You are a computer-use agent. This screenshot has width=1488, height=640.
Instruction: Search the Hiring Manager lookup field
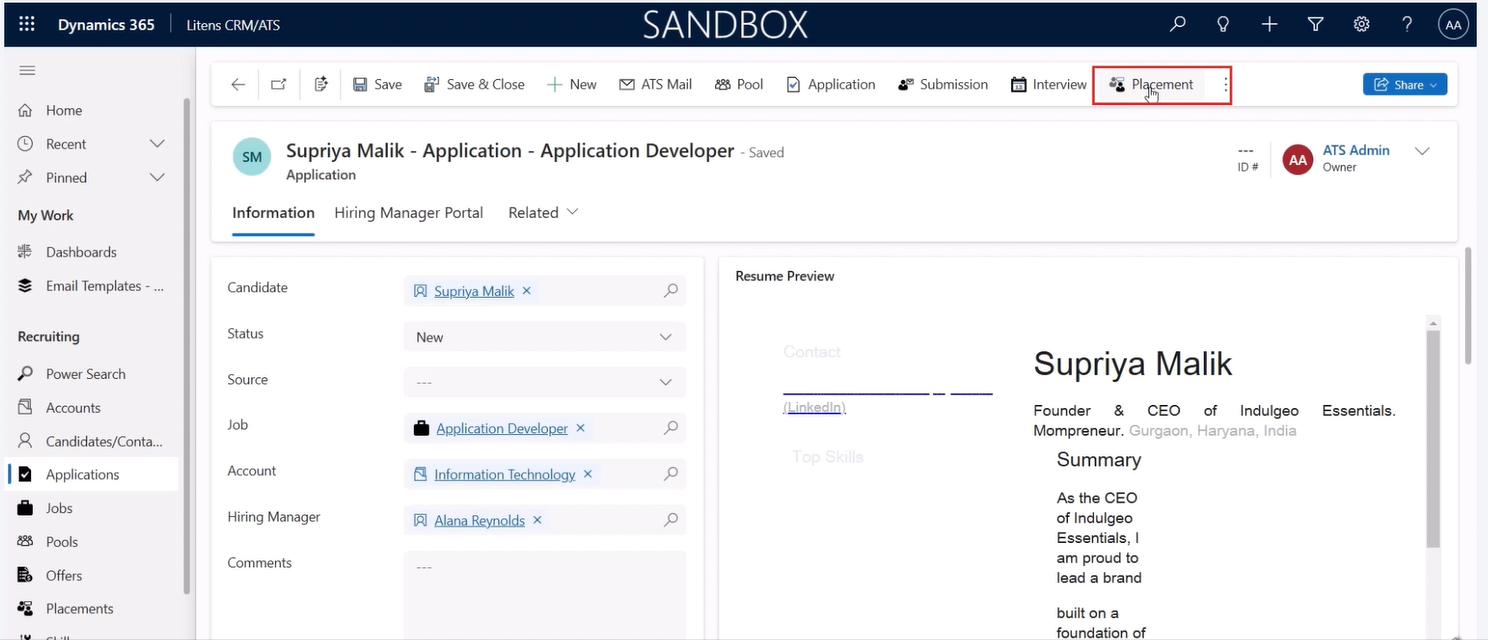point(671,520)
